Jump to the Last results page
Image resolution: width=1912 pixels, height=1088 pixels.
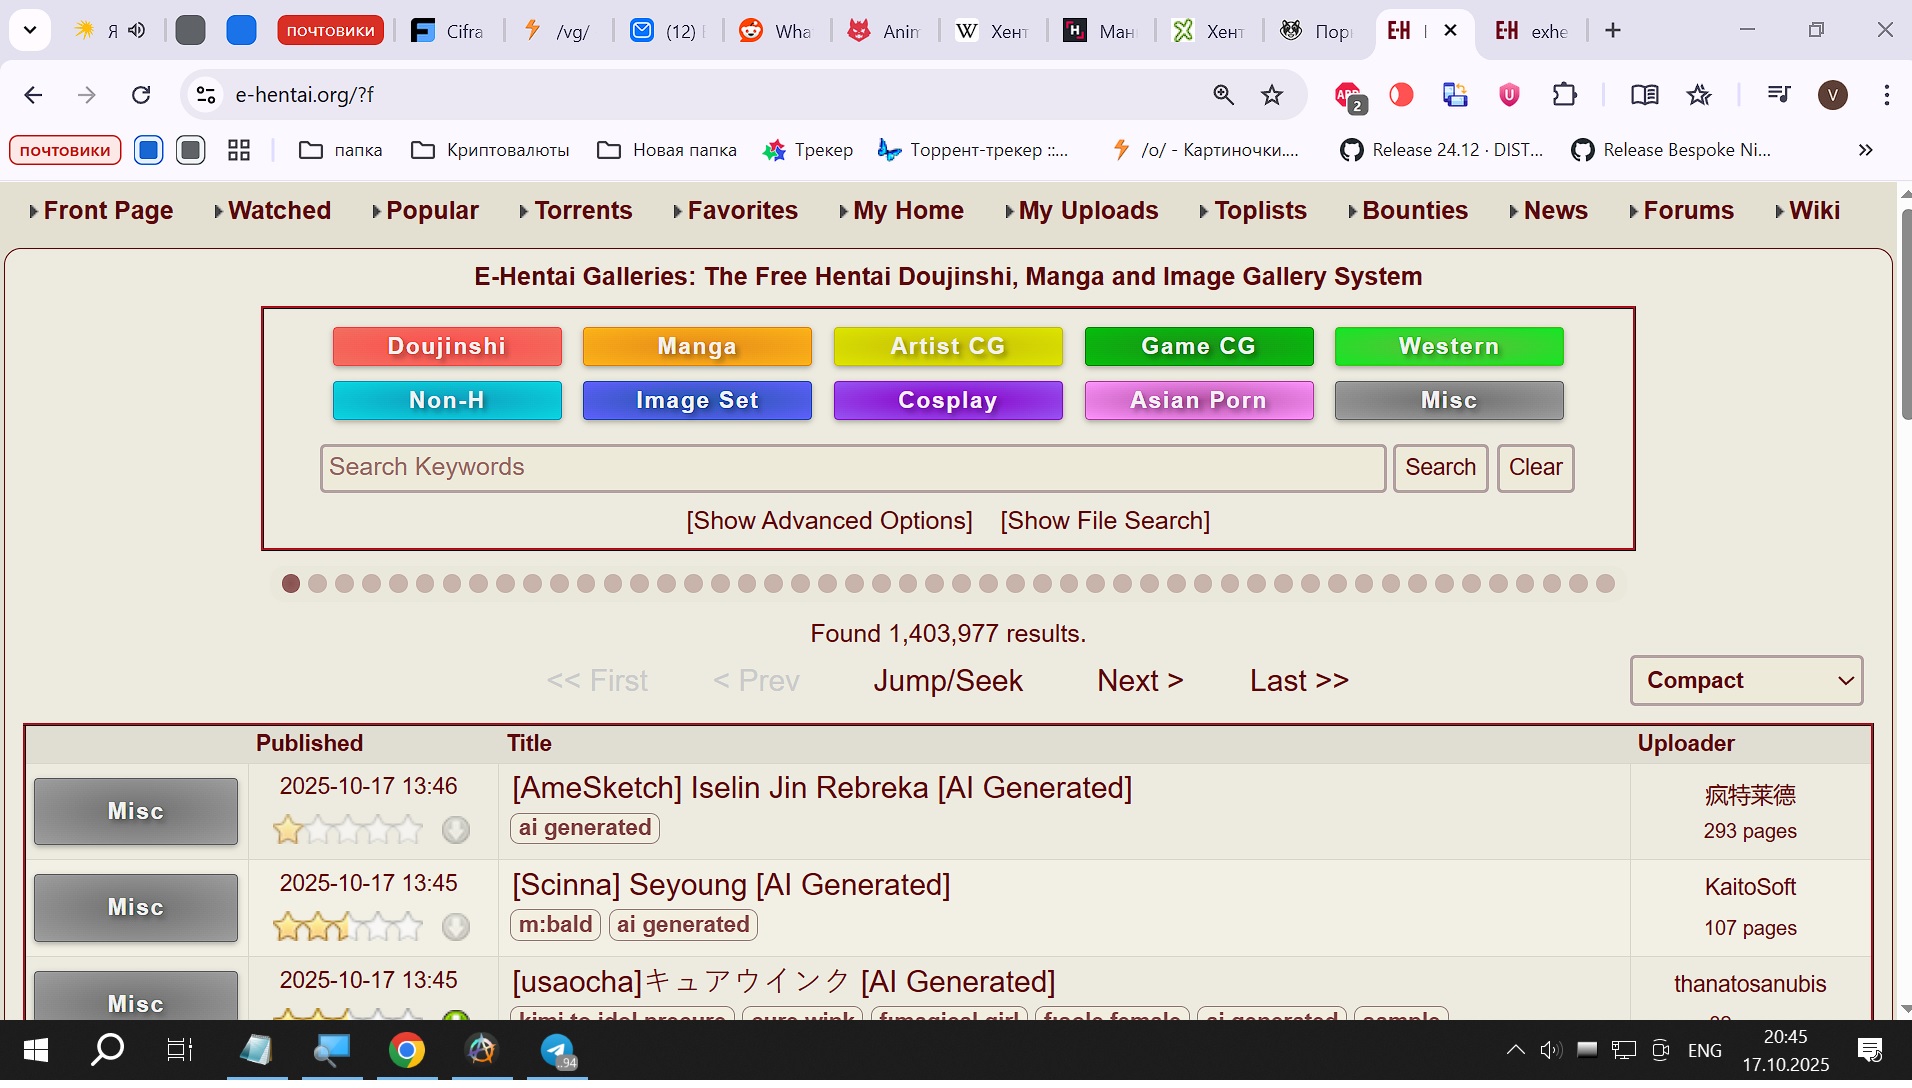(1299, 681)
